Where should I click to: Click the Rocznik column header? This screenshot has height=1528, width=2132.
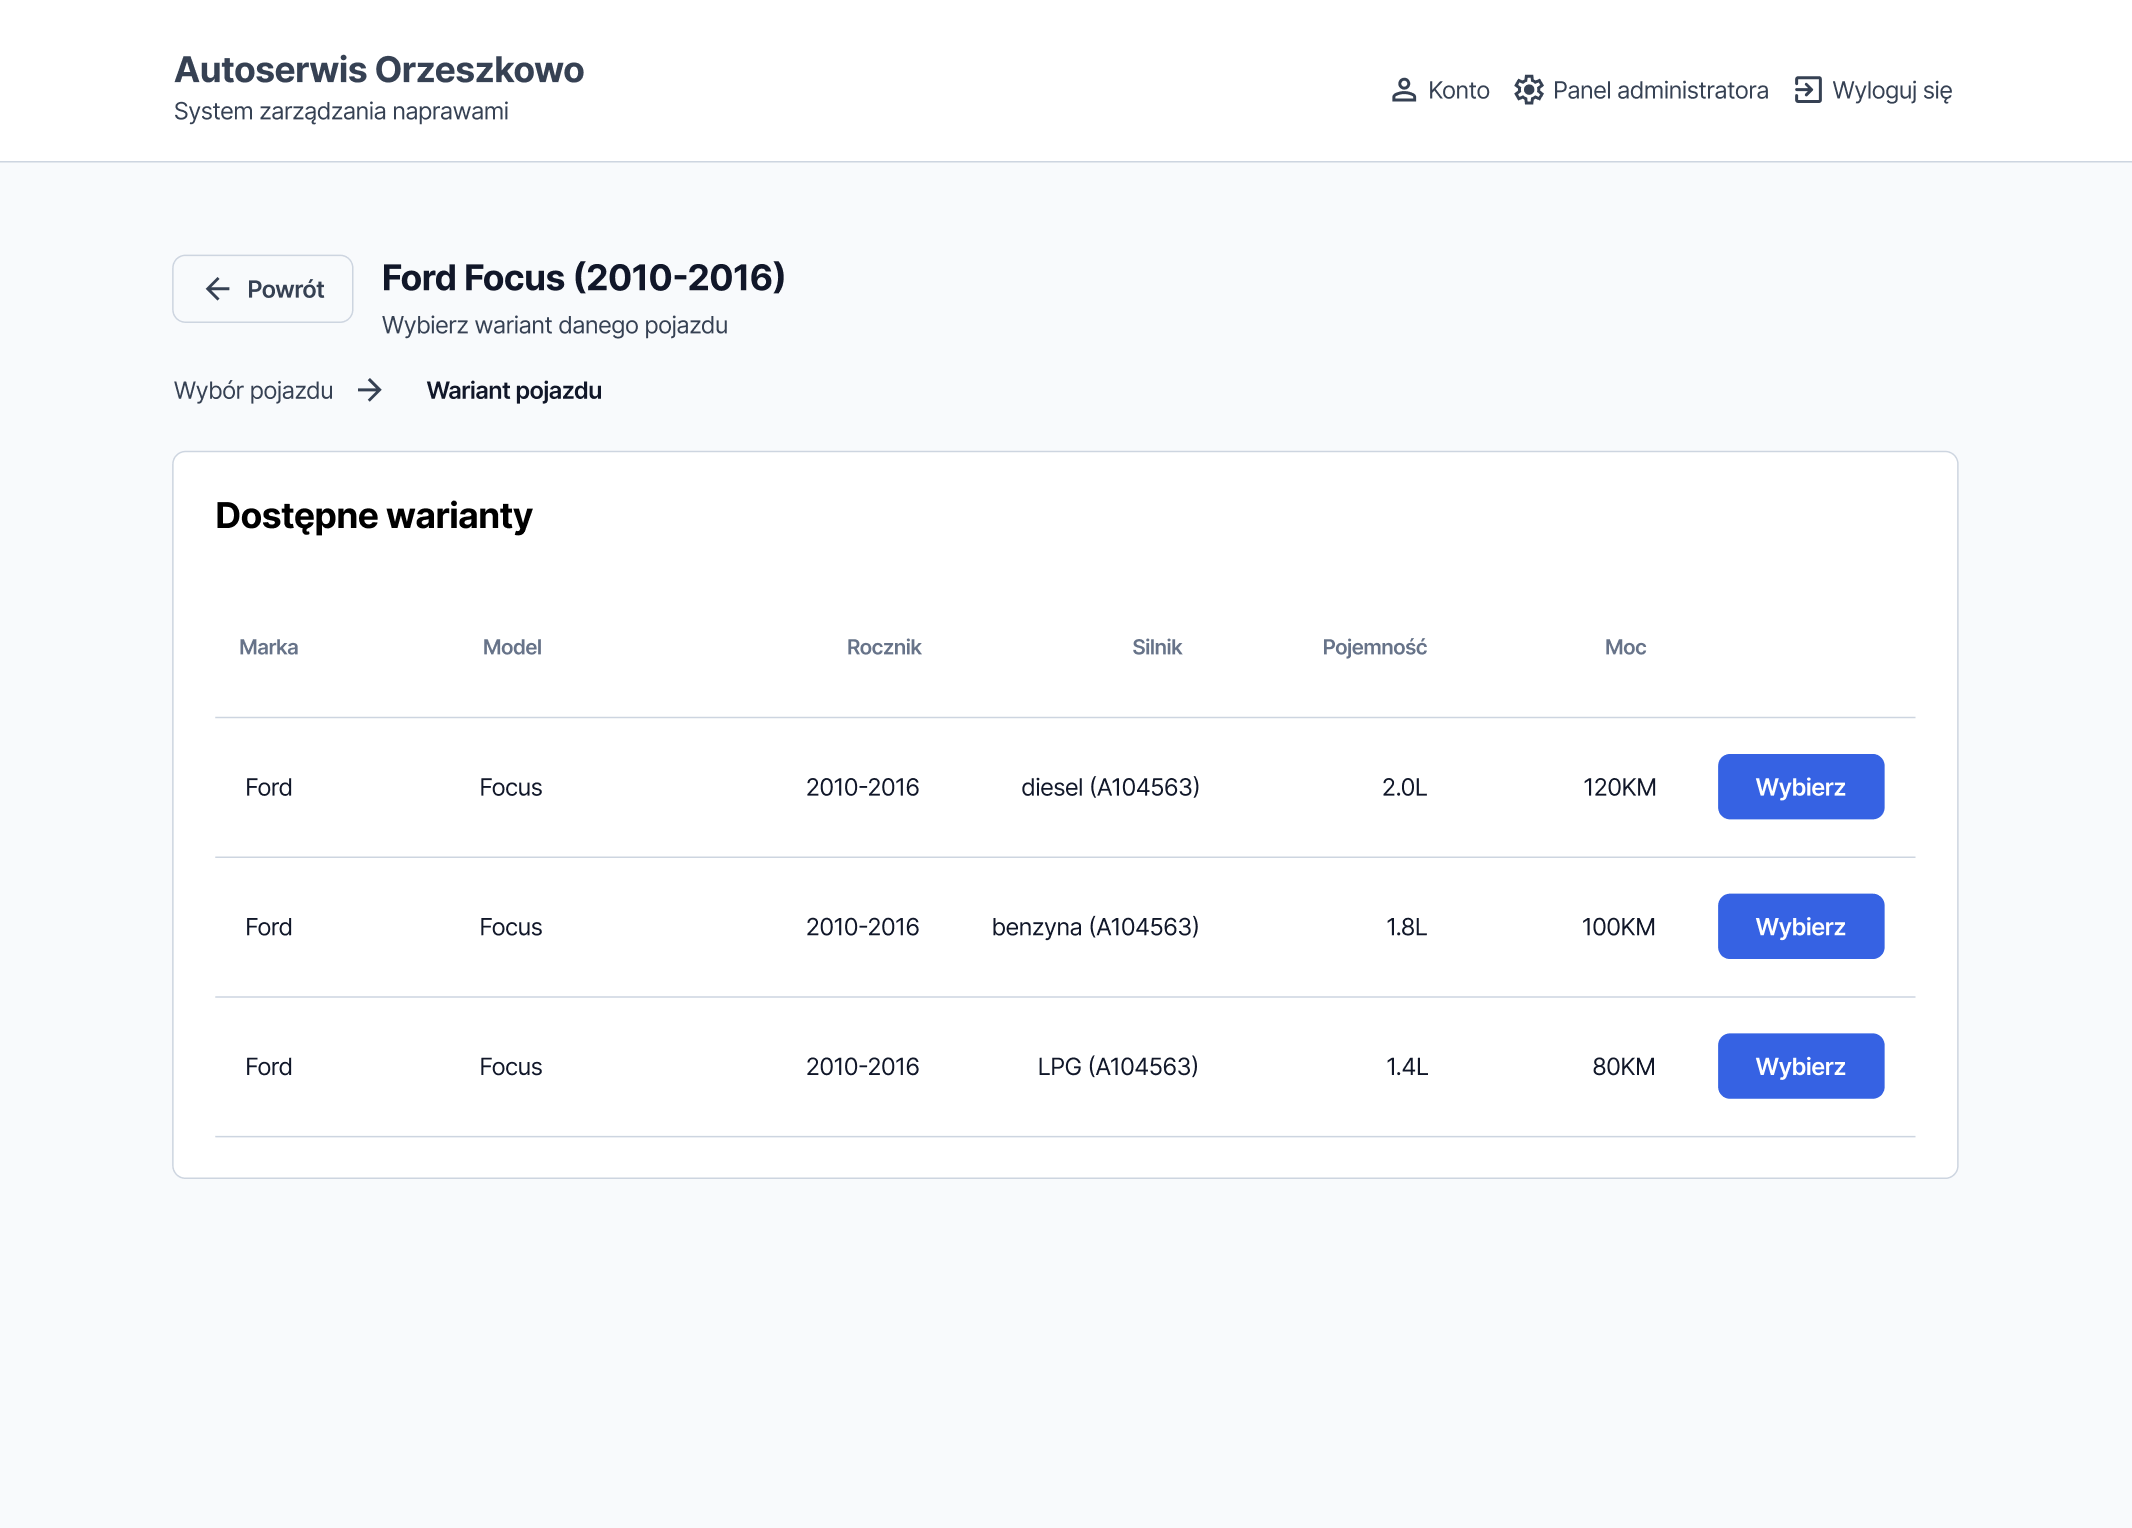[x=884, y=647]
